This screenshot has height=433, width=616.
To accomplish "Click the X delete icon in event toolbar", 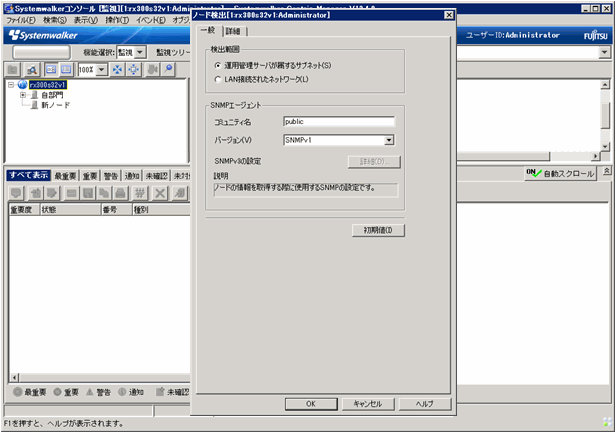I will [x=160, y=193].
